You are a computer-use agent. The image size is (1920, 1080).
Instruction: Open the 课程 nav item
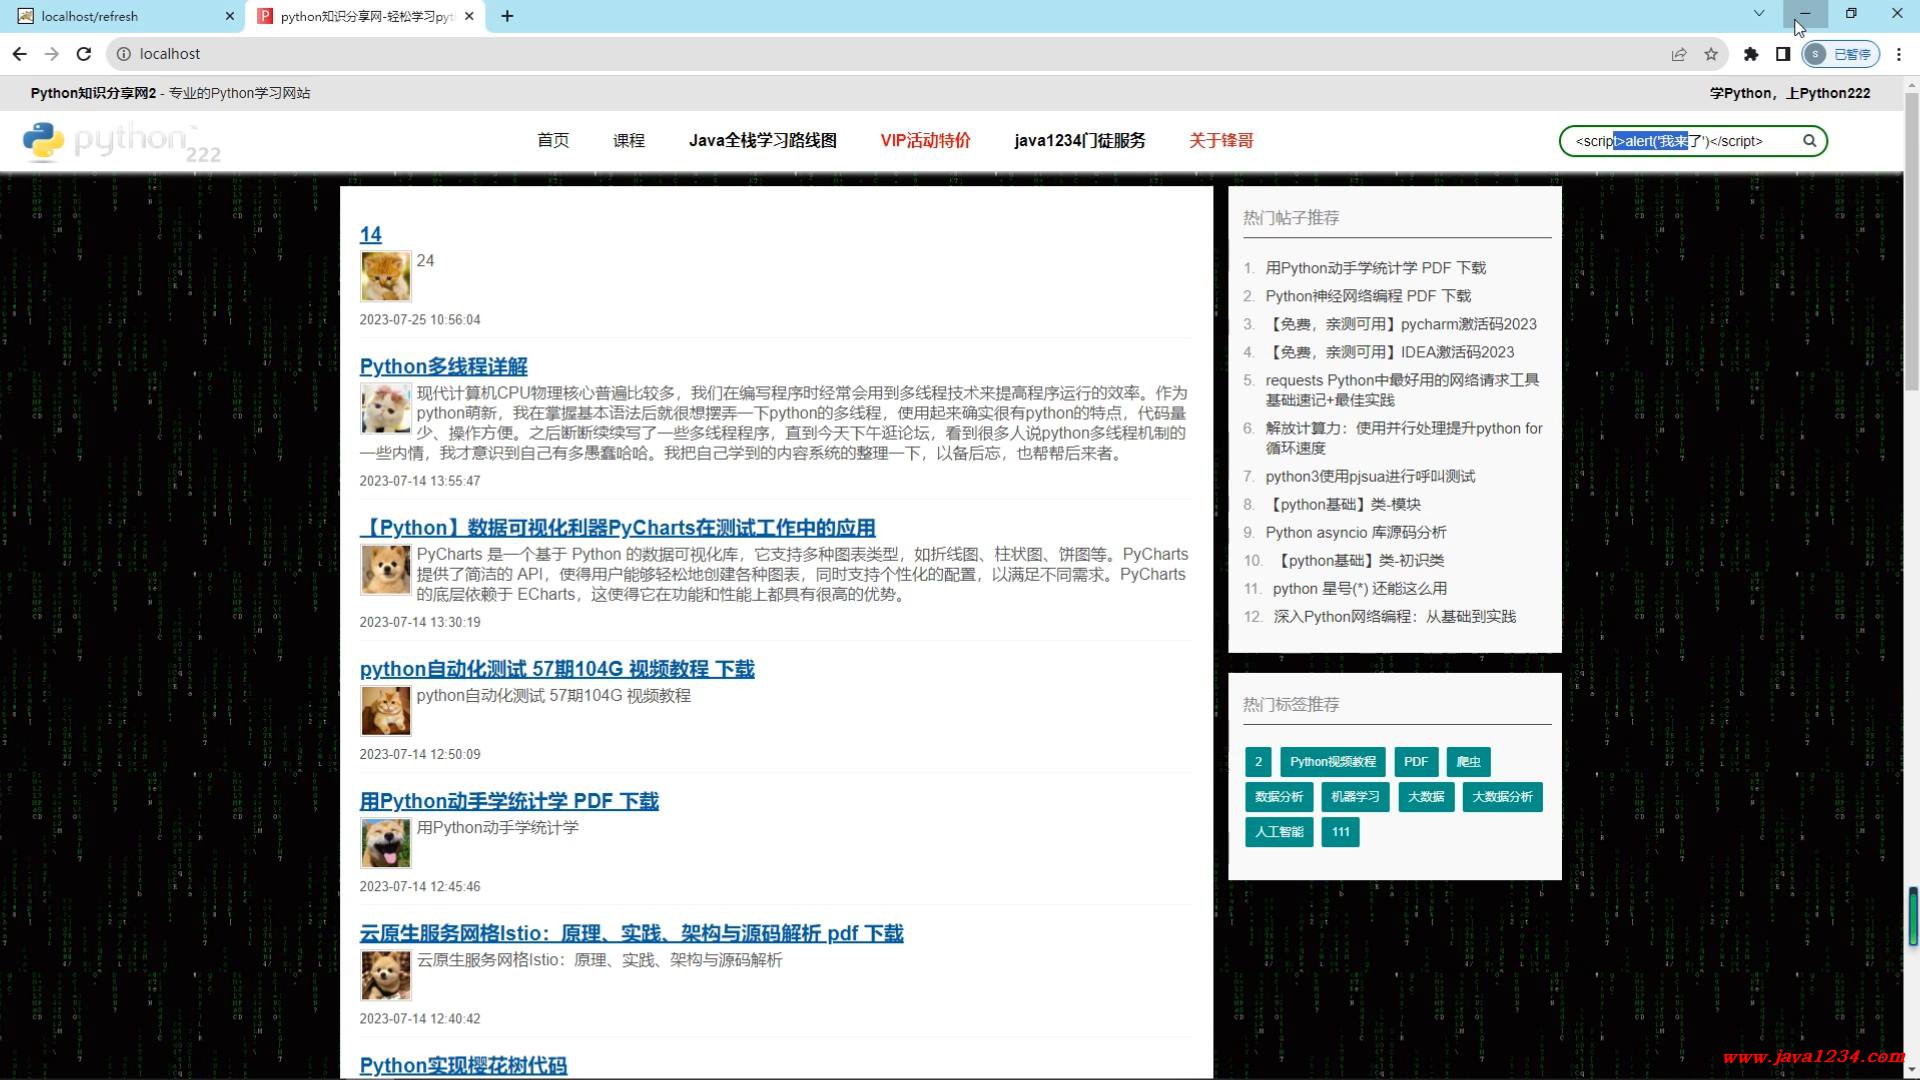tap(629, 141)
